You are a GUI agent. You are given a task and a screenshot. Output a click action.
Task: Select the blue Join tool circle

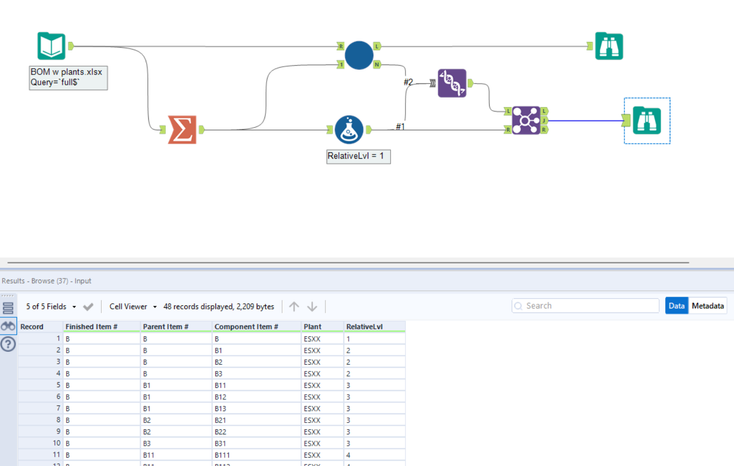coord(359,55)
